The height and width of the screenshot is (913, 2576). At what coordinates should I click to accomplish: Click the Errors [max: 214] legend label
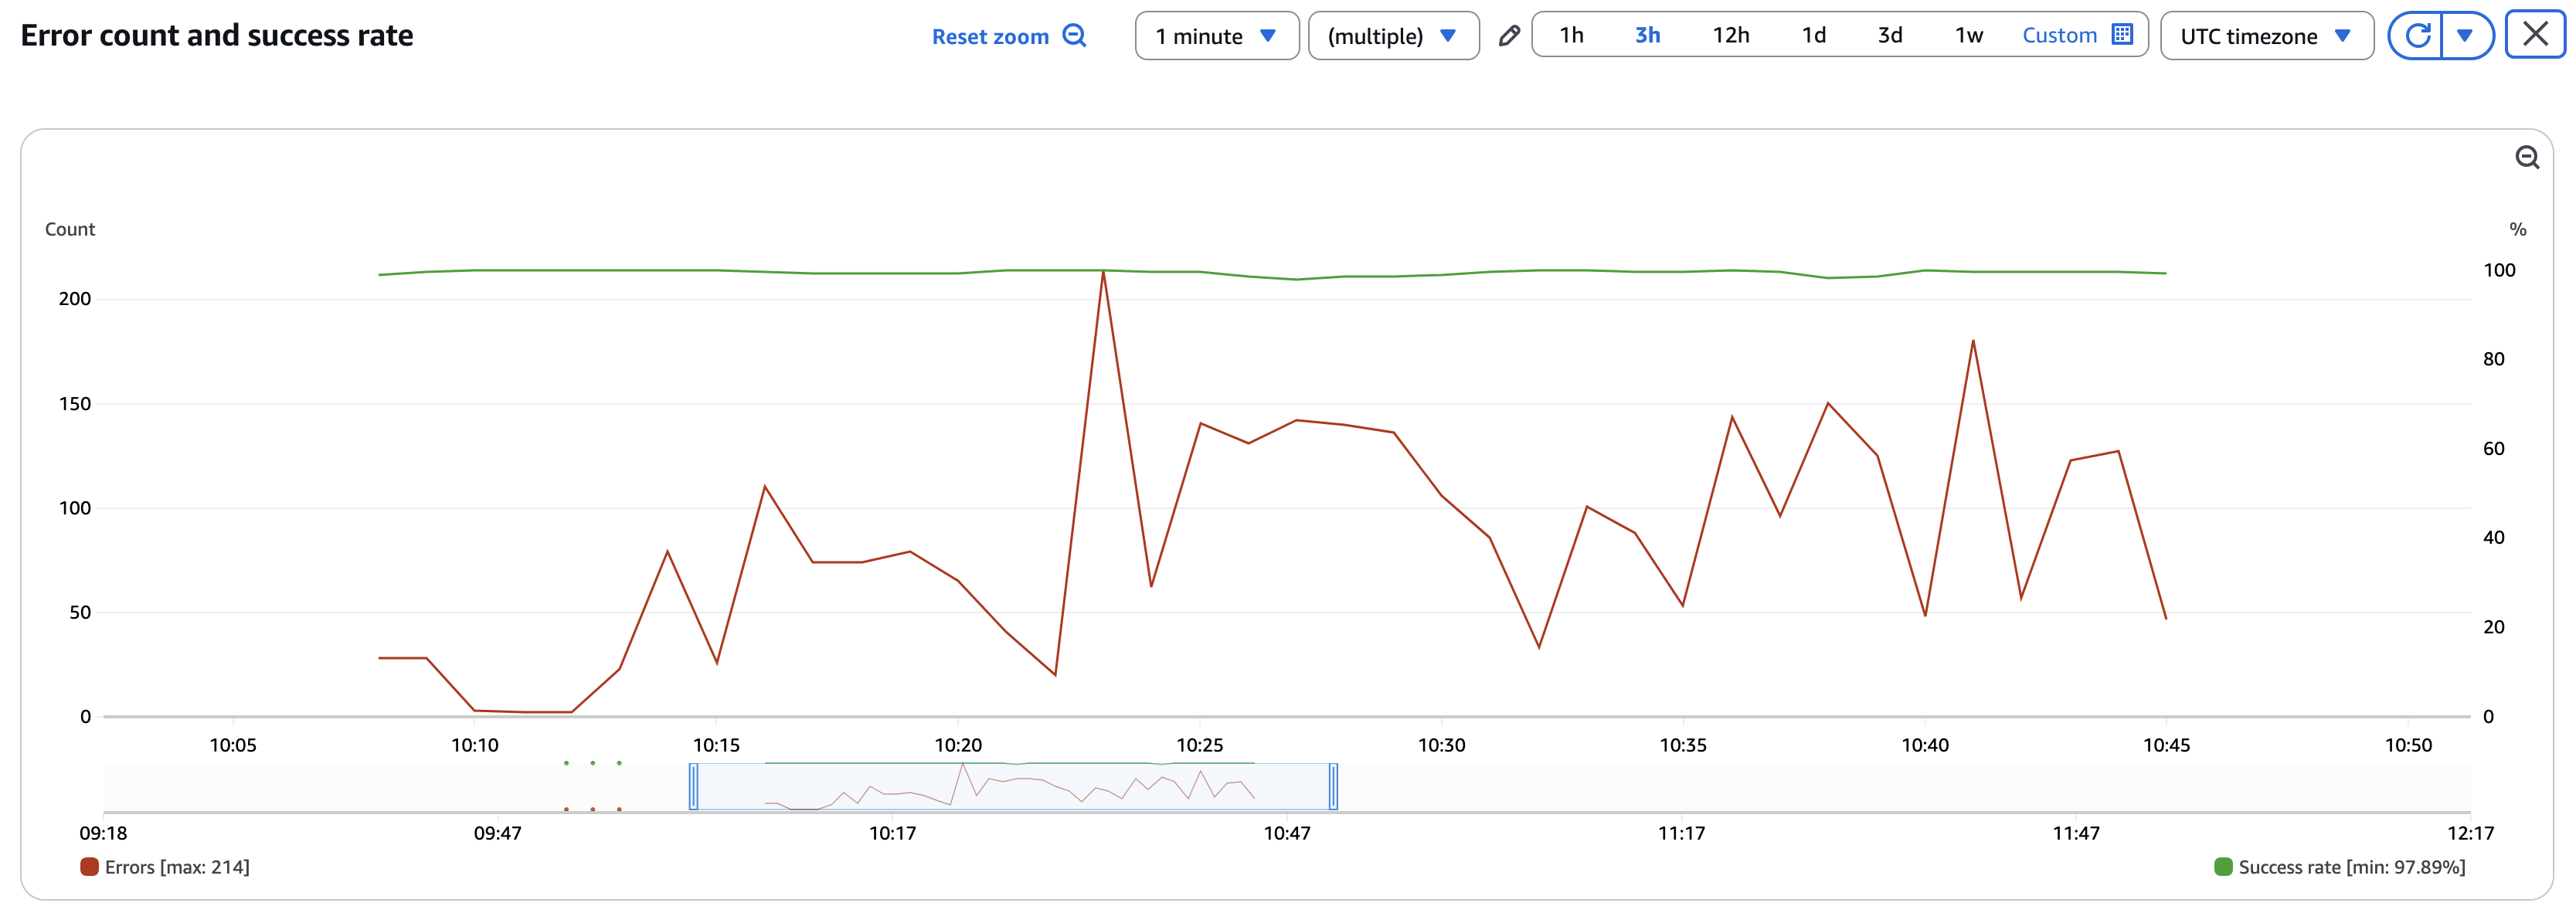(x=177, y=866)
